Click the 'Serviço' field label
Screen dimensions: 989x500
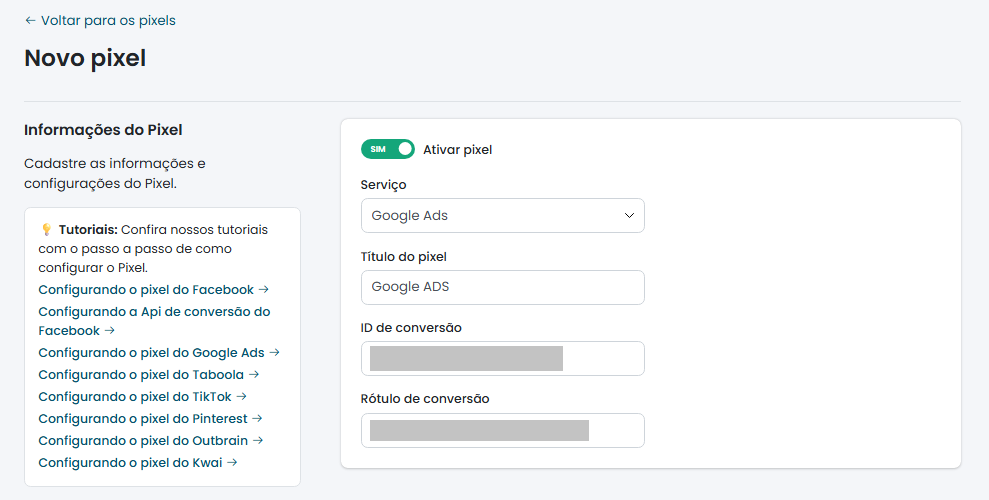click(383, 185)
